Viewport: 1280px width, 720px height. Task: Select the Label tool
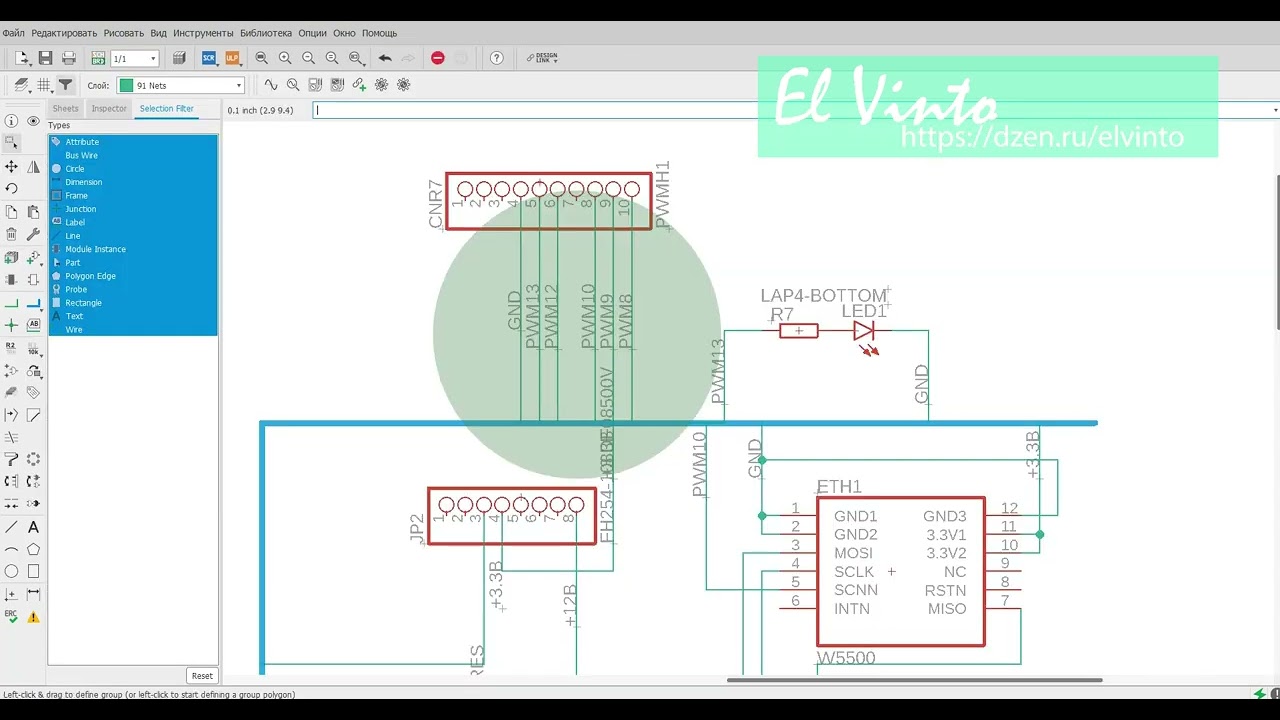33,325
